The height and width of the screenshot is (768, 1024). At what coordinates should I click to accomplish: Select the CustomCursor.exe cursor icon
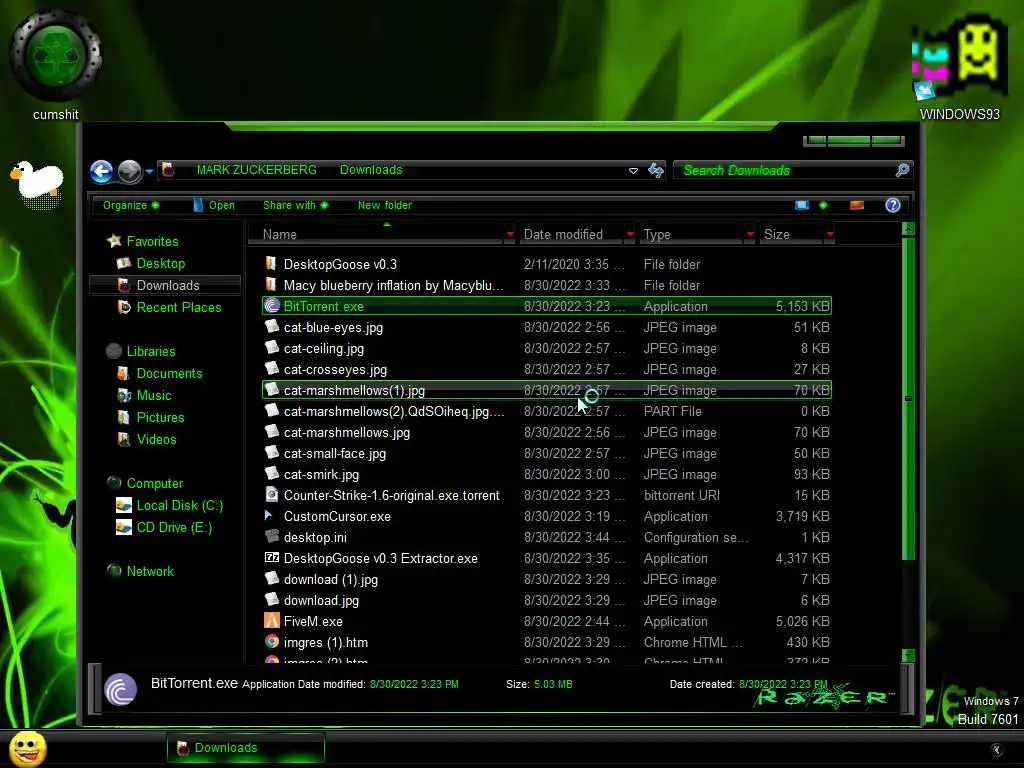pos(268,515)
